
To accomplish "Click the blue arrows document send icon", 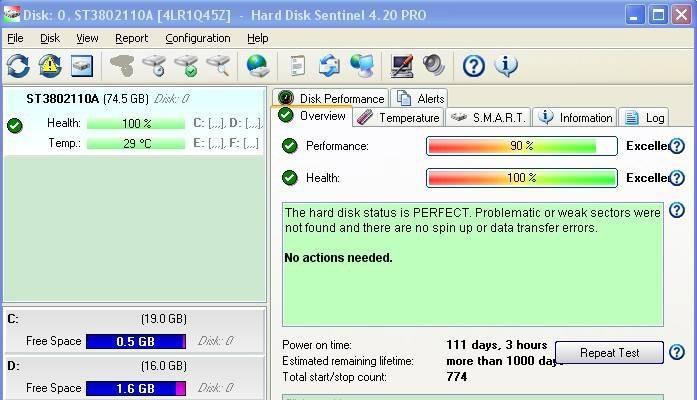I will point(329,66).
